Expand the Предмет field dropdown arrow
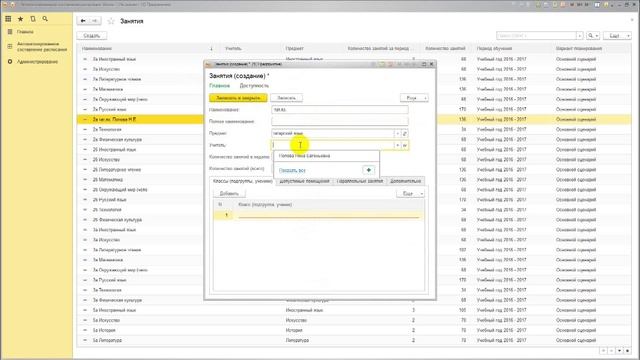 click(398, 133)
